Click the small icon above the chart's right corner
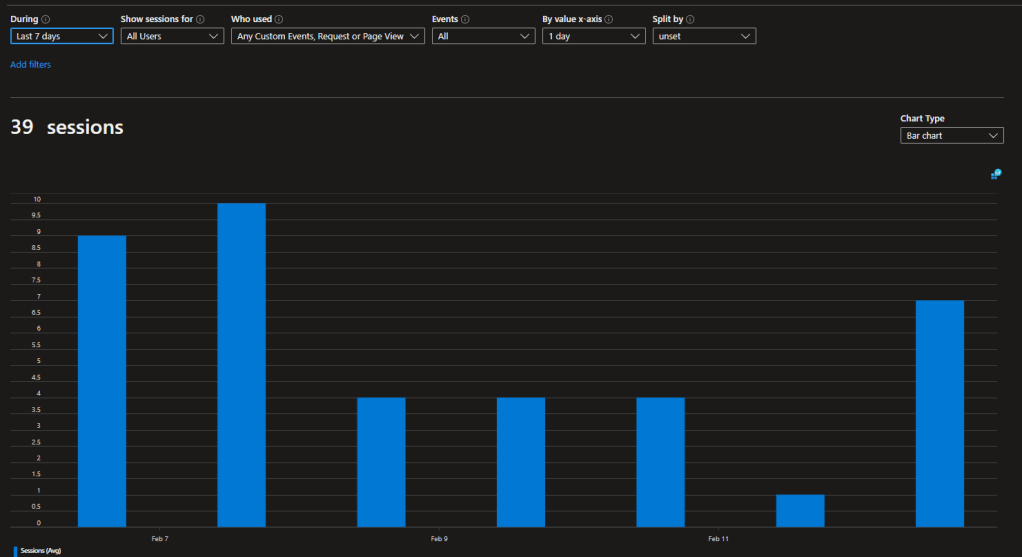 [995, 174]
